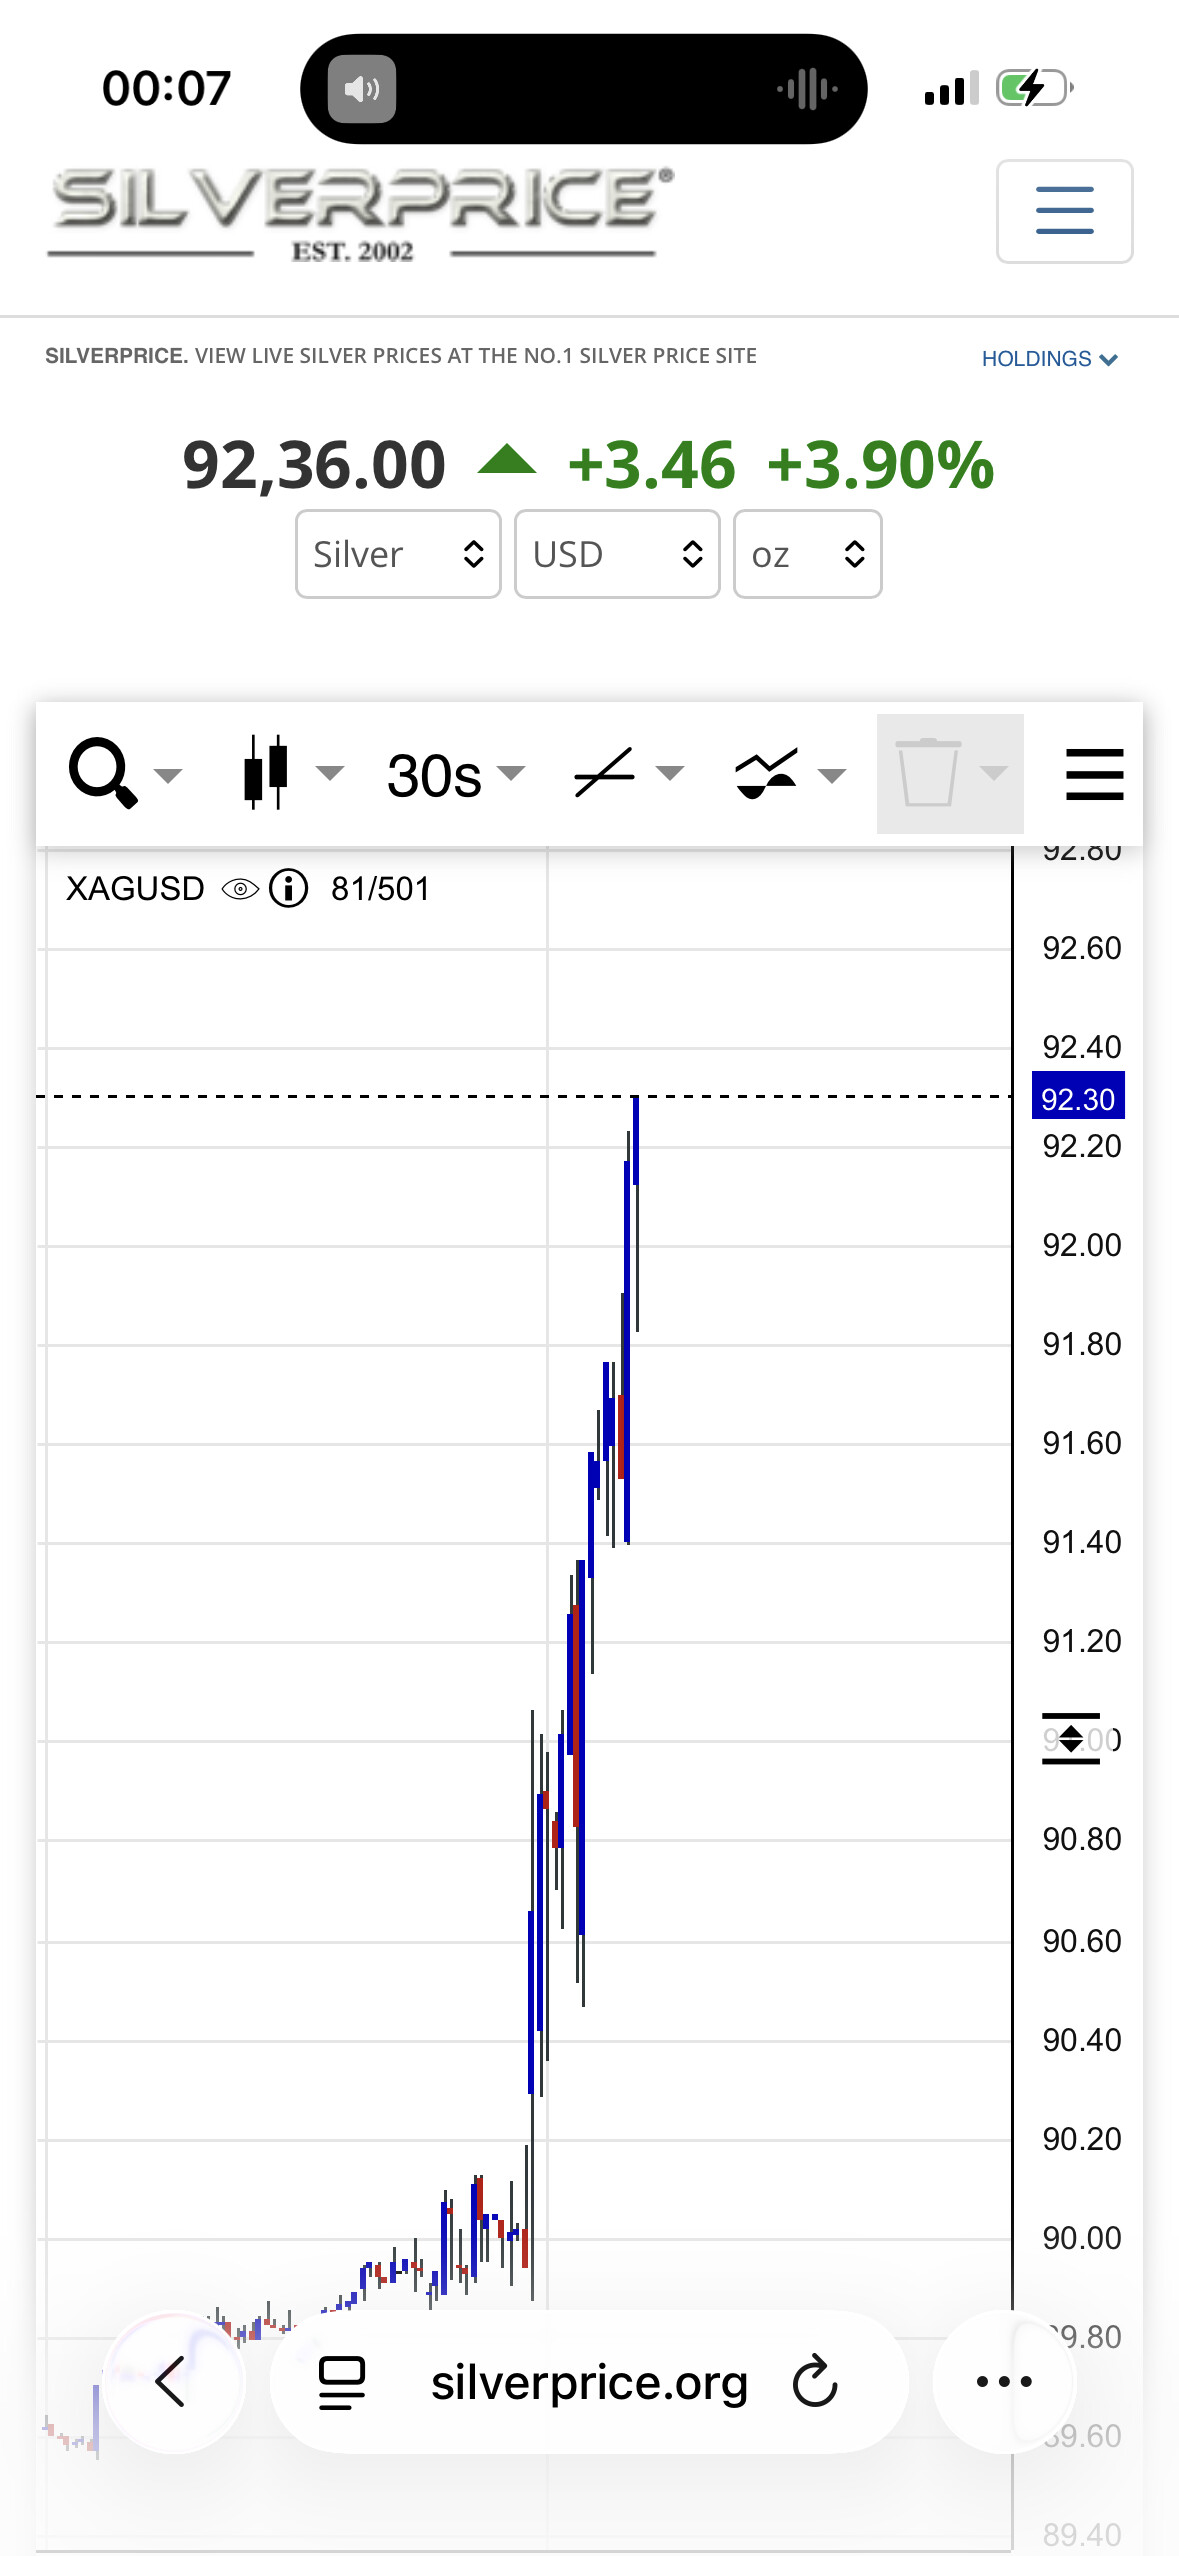The height and width of the screenshot is (2556, 1179).
Task: Toggle the price axis auto-scale control
Action: [x=1071, y=1739]
